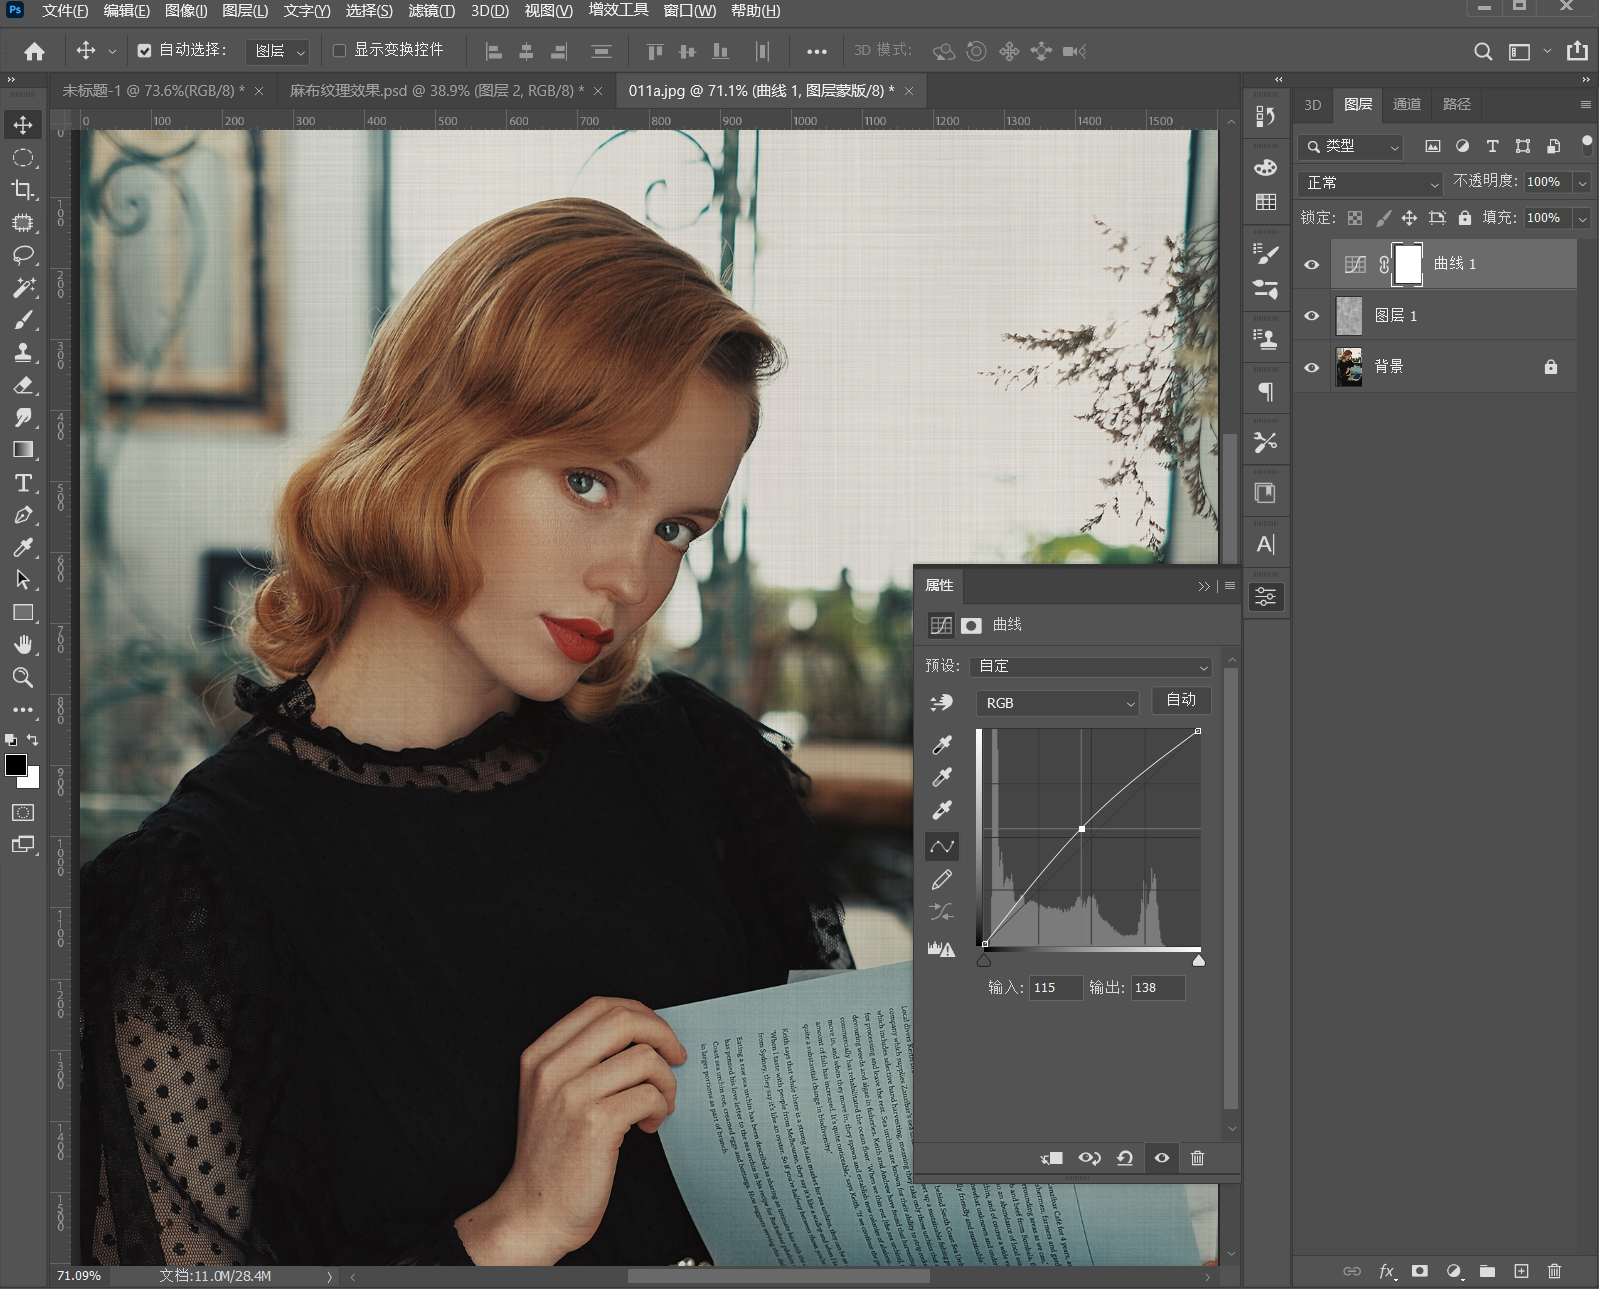Select the Eyedropper tool in the toolbar

[x=23, y=547]
